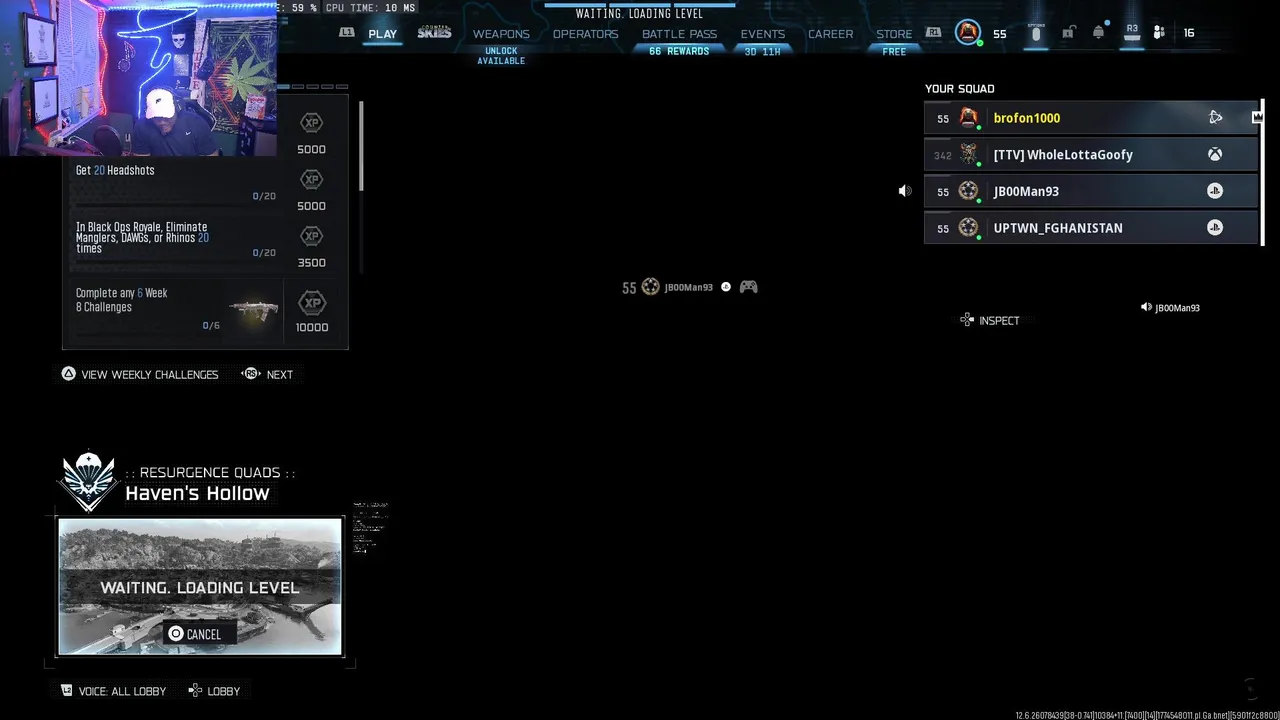The width and height of the screenshot is (1280, 720).
Task: Click the R3 icon beside NEXT
Action: [x=250, y=374]
